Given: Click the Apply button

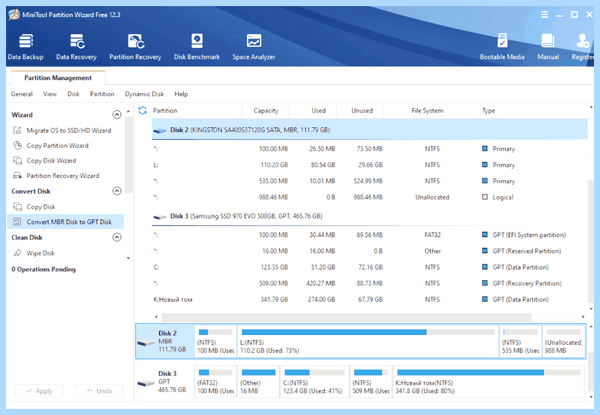Looking at the screenshot, I should (x=39, y=391).
